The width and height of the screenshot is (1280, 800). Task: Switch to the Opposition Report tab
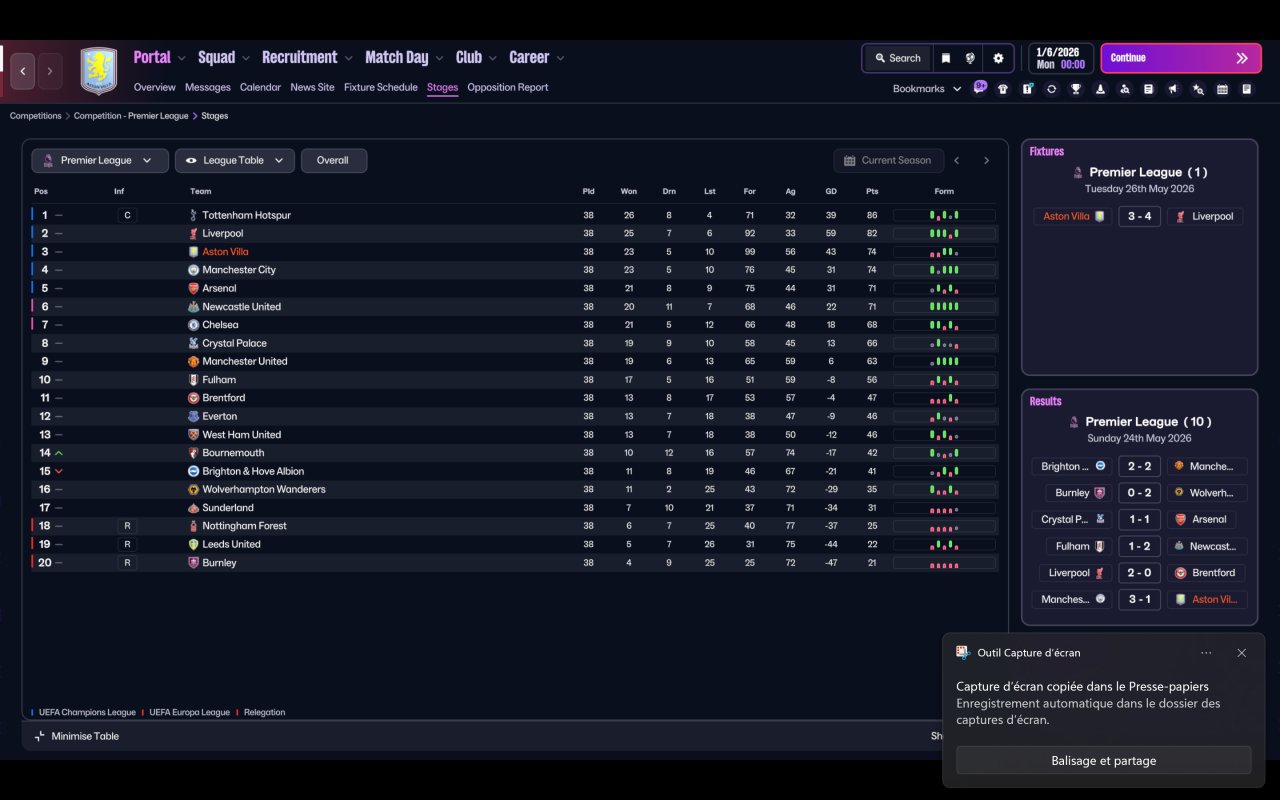pos(508,87)
